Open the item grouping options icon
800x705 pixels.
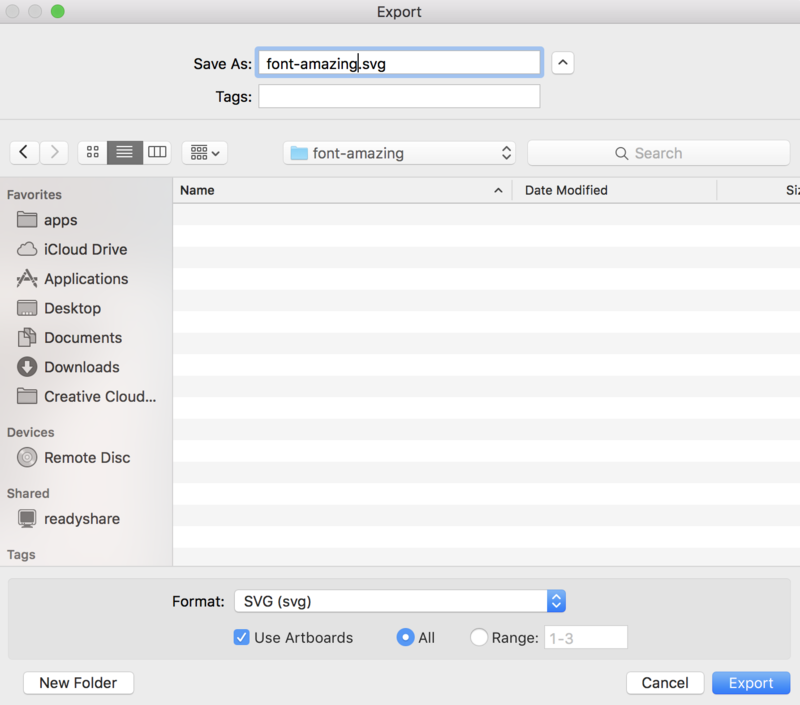point(204,152)
